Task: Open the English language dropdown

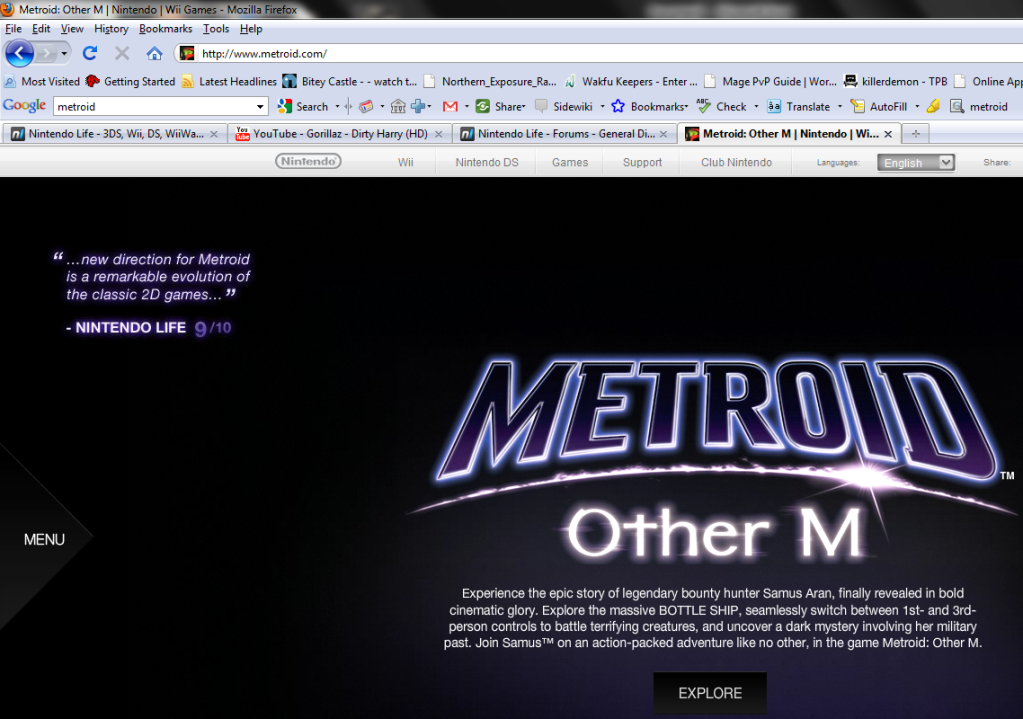Action: (x=915, y=162)
